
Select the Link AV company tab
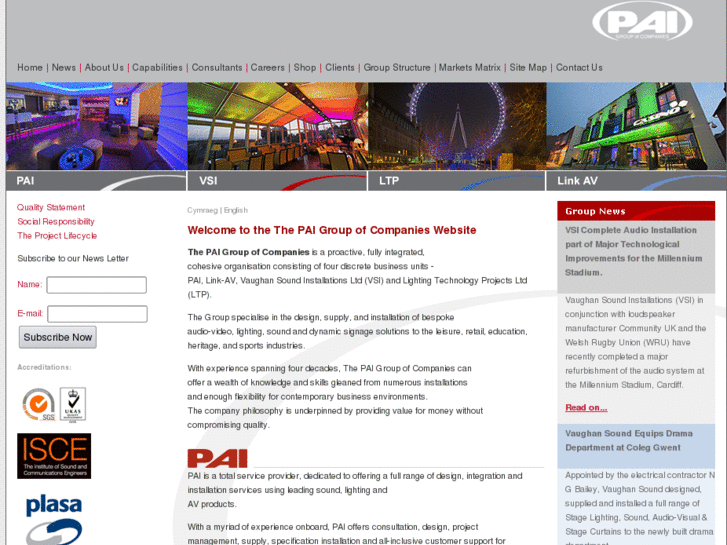coord(637,181)
